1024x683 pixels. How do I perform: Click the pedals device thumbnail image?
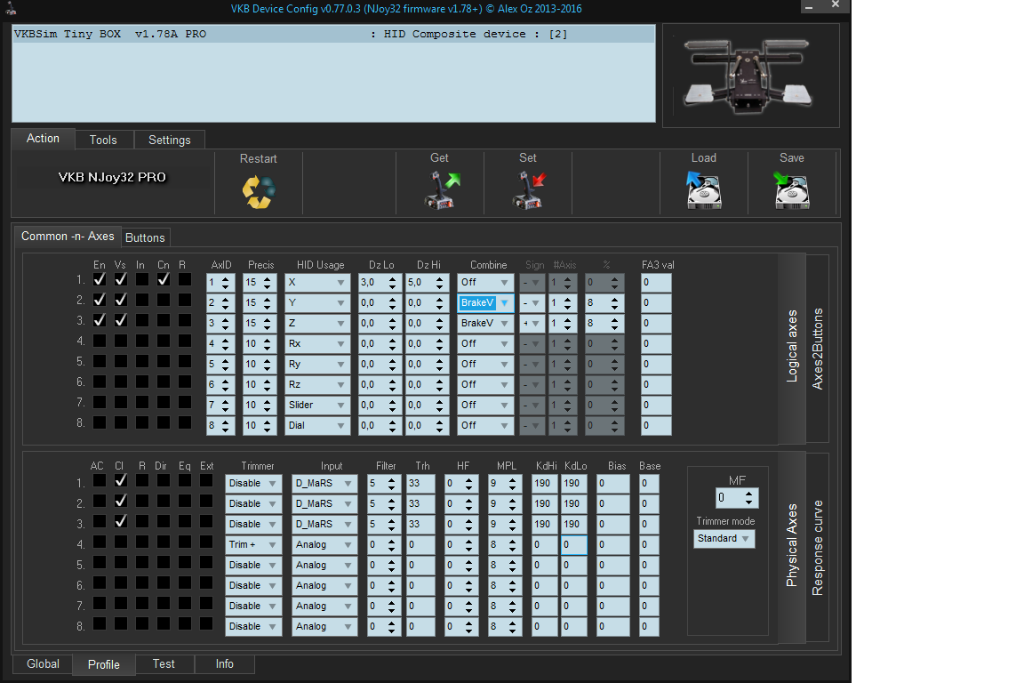(x=750, y=75)
